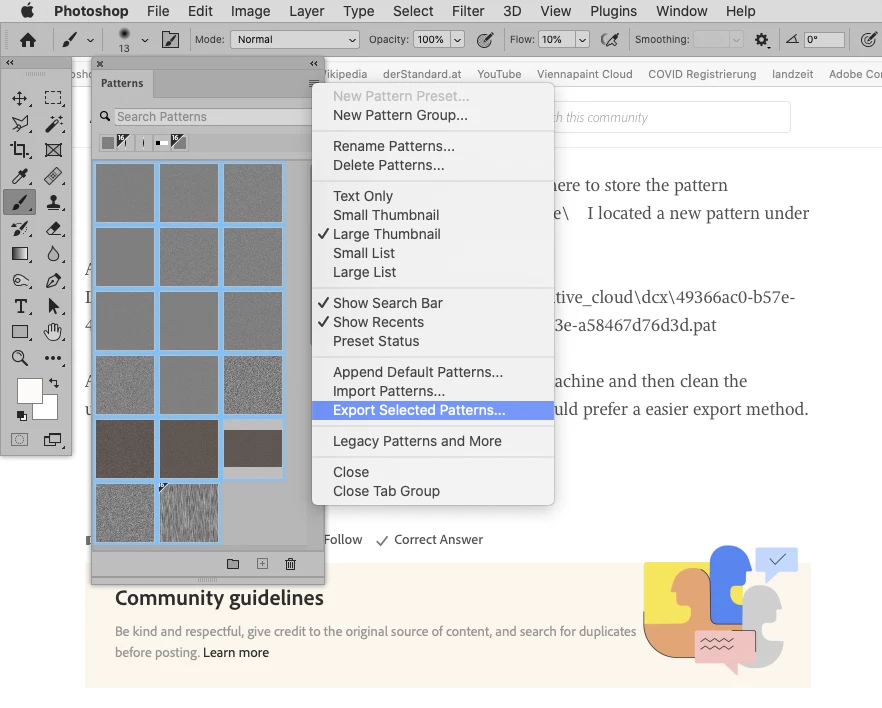Select the Move tool
Screen dimensions: 882x708
[x=20, y=98]
